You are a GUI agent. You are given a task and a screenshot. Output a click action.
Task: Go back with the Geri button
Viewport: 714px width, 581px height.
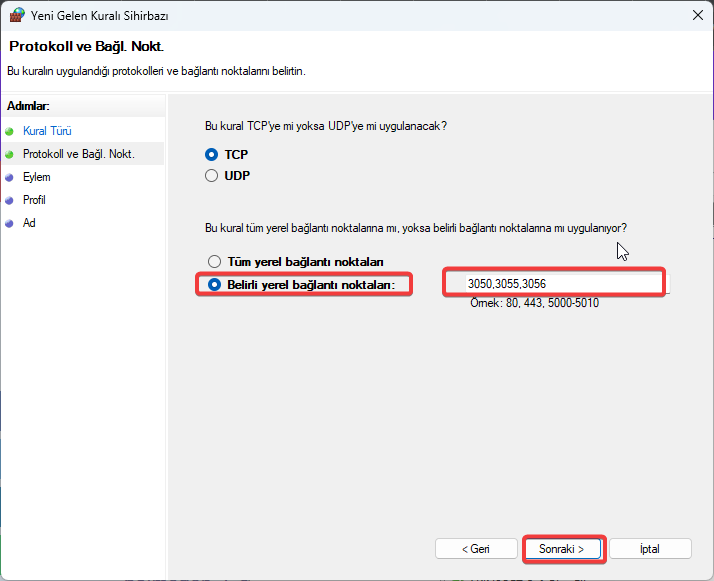[x=476, y=549]
